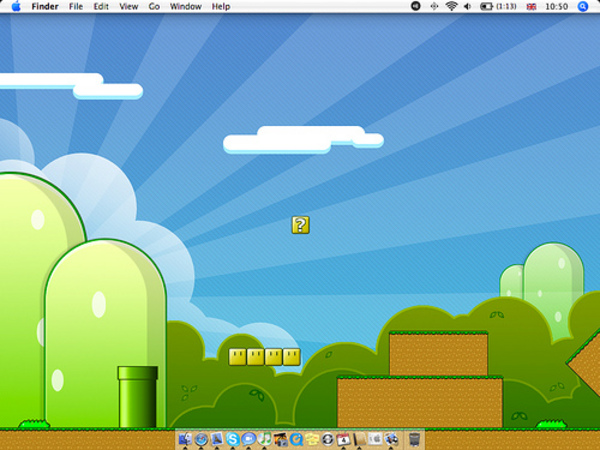Click the grey diamond-shaped status icon in the menu bar

tap(434, 6)
